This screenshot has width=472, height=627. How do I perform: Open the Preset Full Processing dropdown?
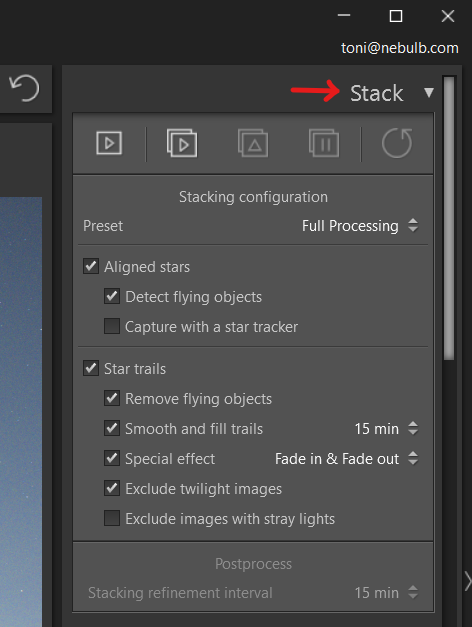(x=360, y=226)
